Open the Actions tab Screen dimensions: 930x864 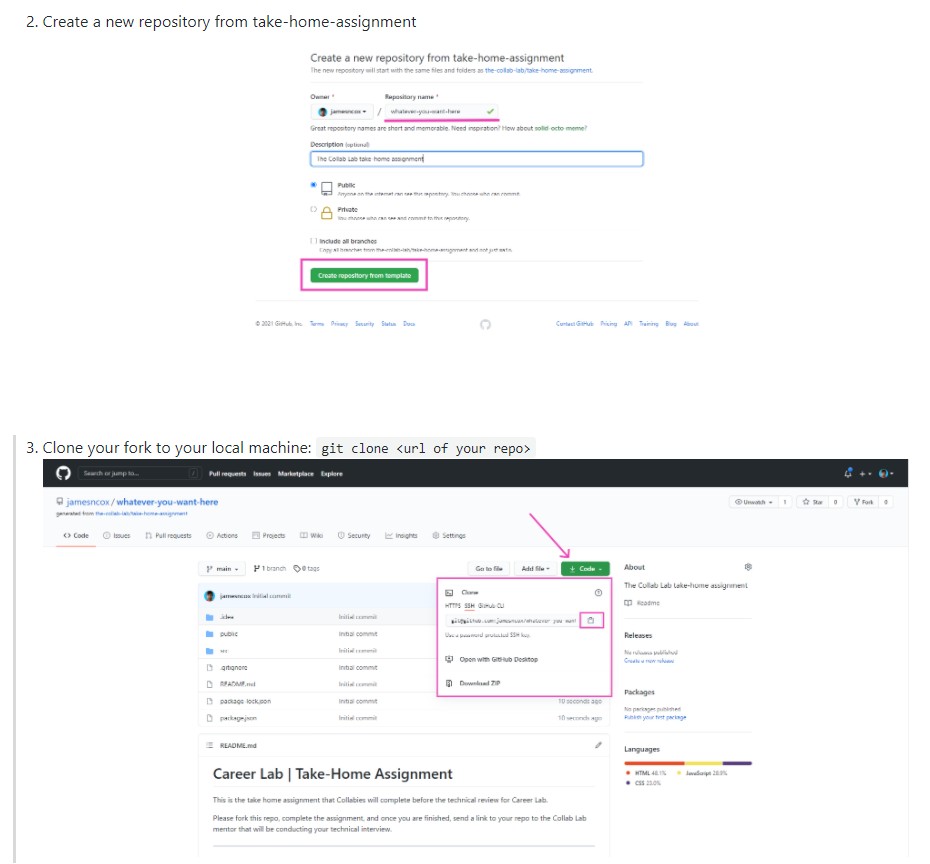point(222,535)
